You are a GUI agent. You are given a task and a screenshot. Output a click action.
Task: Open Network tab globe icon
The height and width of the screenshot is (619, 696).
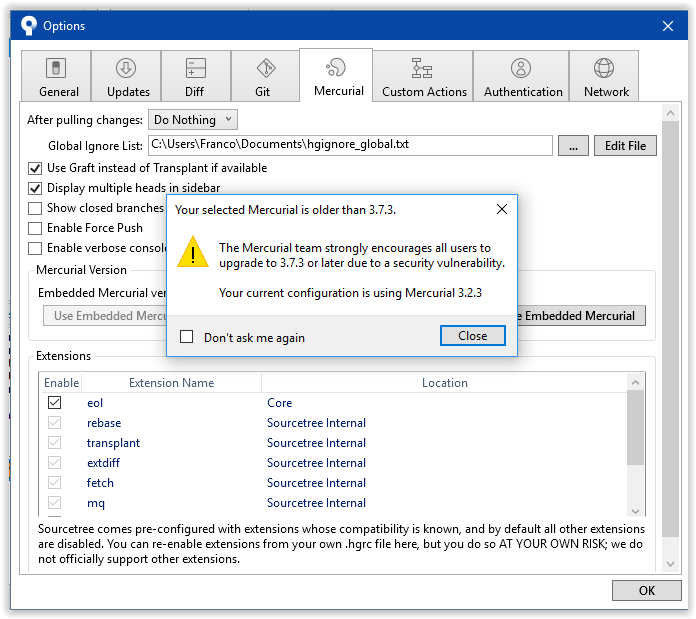click(604, 68)
